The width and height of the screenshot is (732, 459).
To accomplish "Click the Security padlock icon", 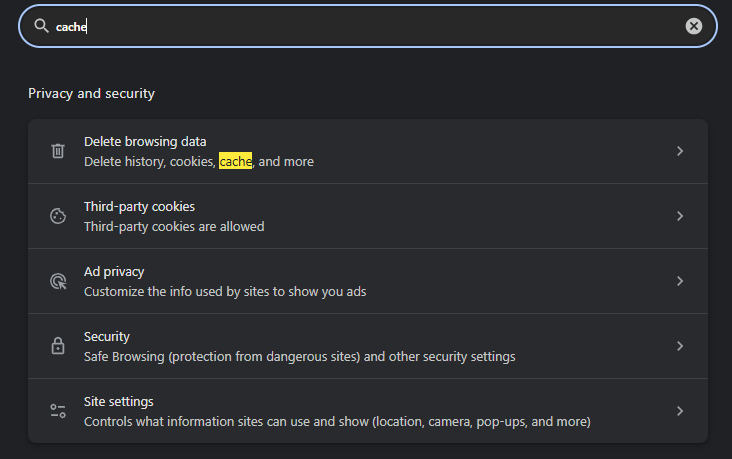I will (x=58, y=346).
